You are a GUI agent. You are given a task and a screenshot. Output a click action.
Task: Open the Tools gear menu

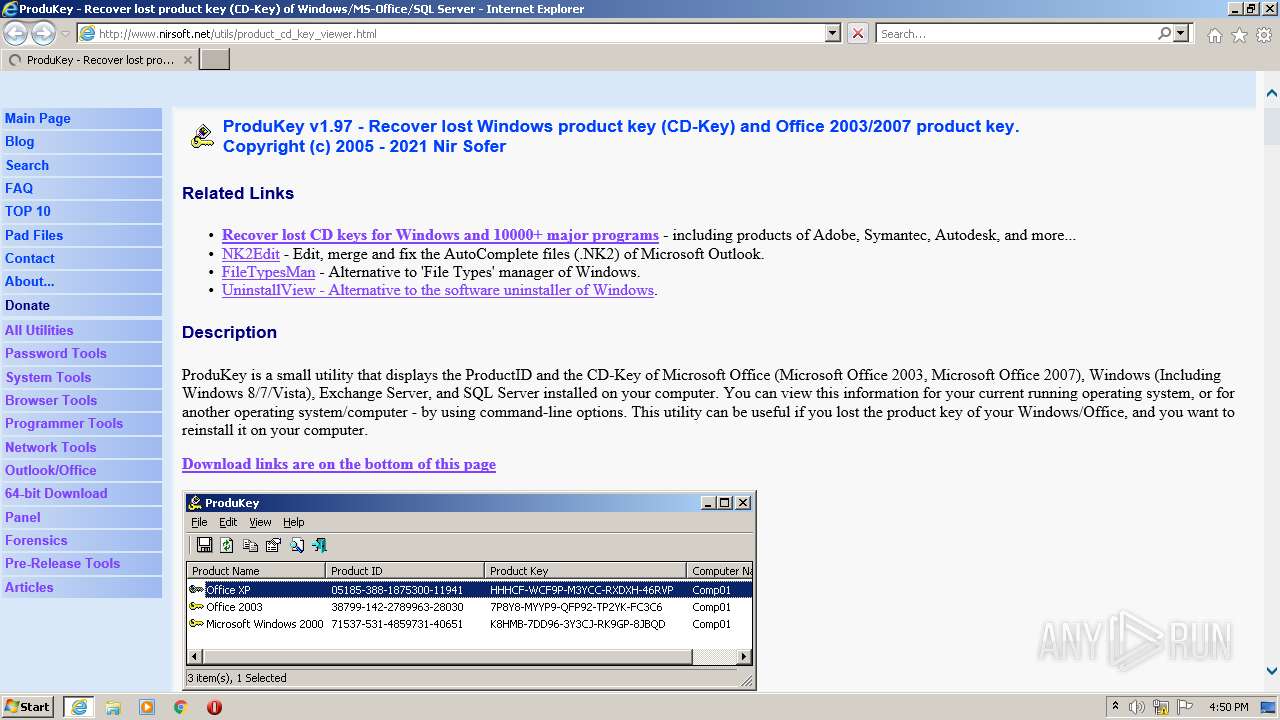[x=1264, y=35]
